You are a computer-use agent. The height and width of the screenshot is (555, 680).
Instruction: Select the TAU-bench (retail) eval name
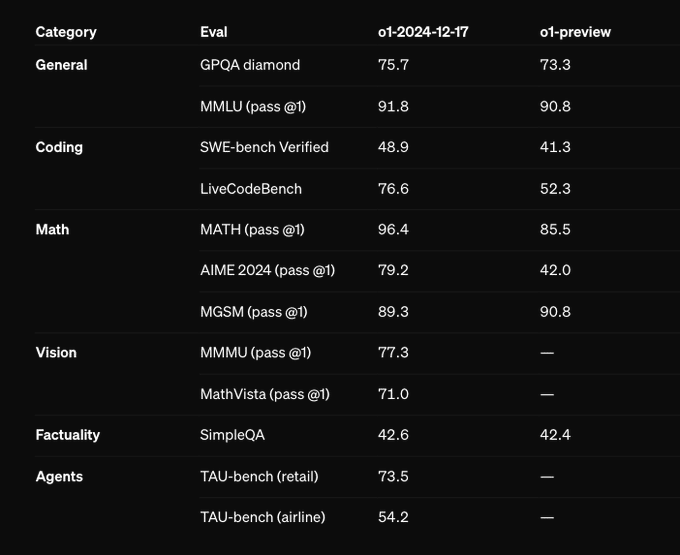[x=259, y=476]
